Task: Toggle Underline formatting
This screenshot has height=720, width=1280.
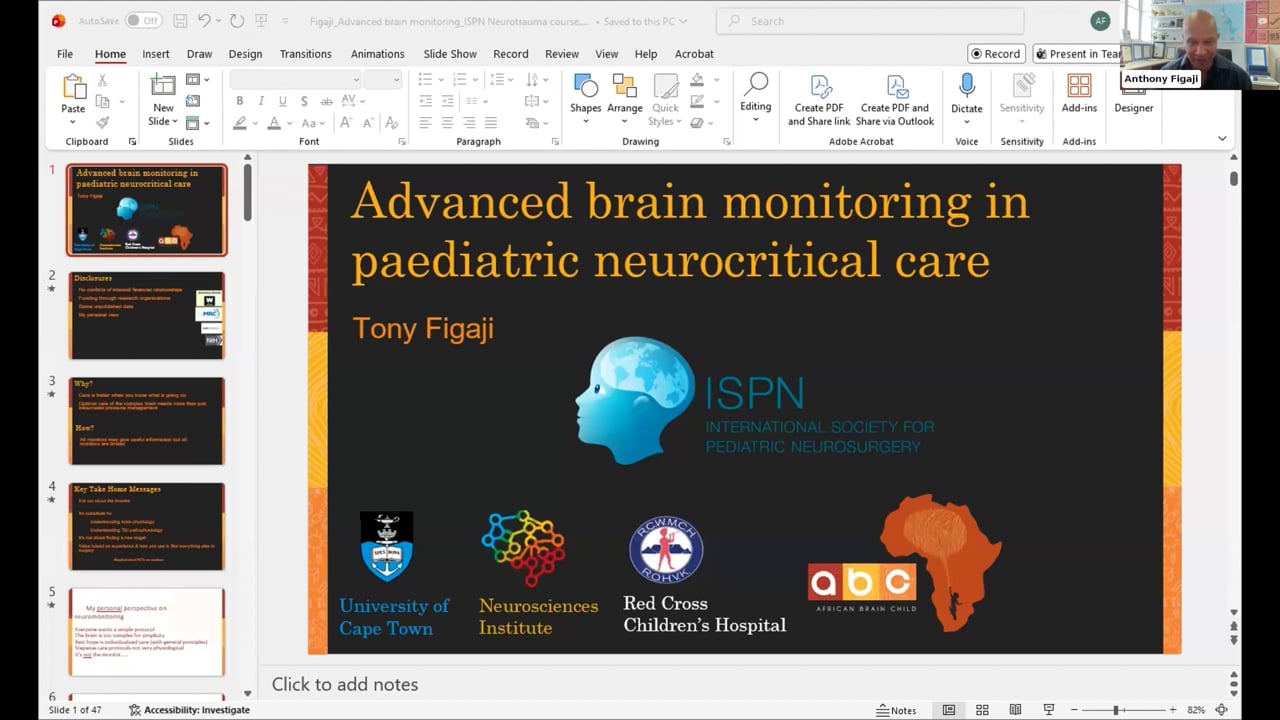Action: pyautogui.click(x=283, y=101)
